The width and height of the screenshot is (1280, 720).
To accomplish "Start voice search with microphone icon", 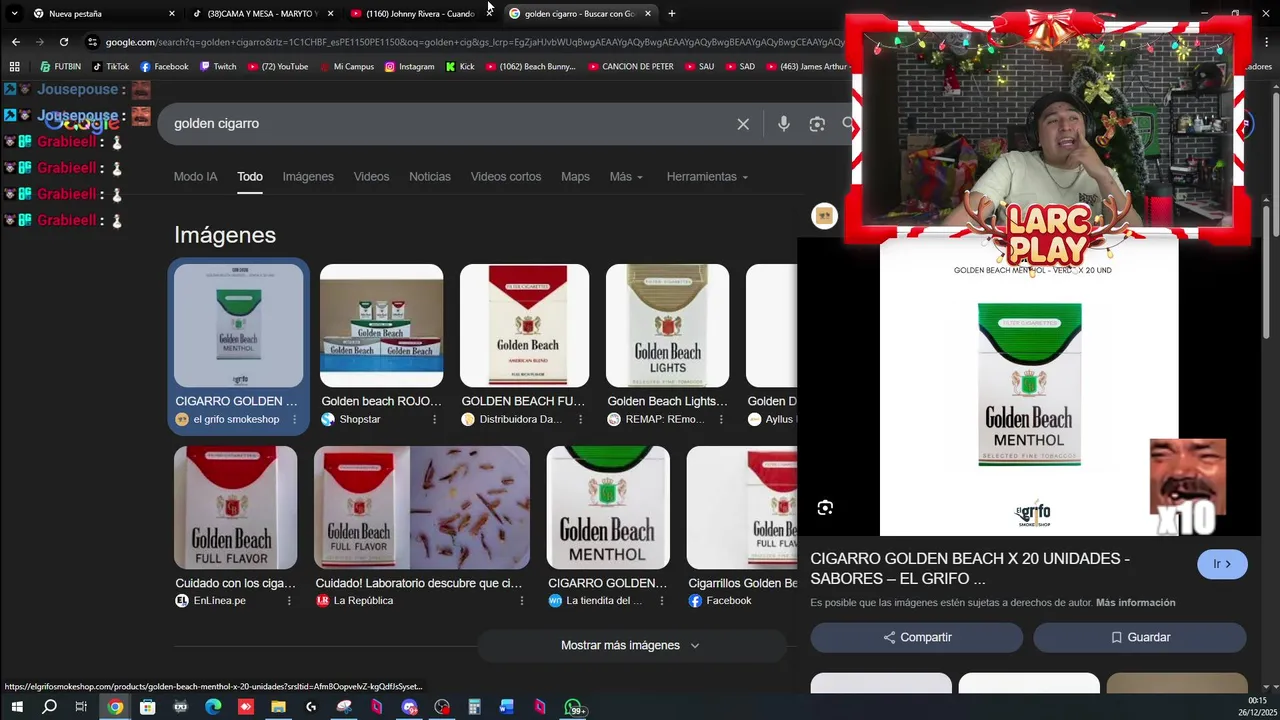I will pyautogui.click(x=784, y=124).
